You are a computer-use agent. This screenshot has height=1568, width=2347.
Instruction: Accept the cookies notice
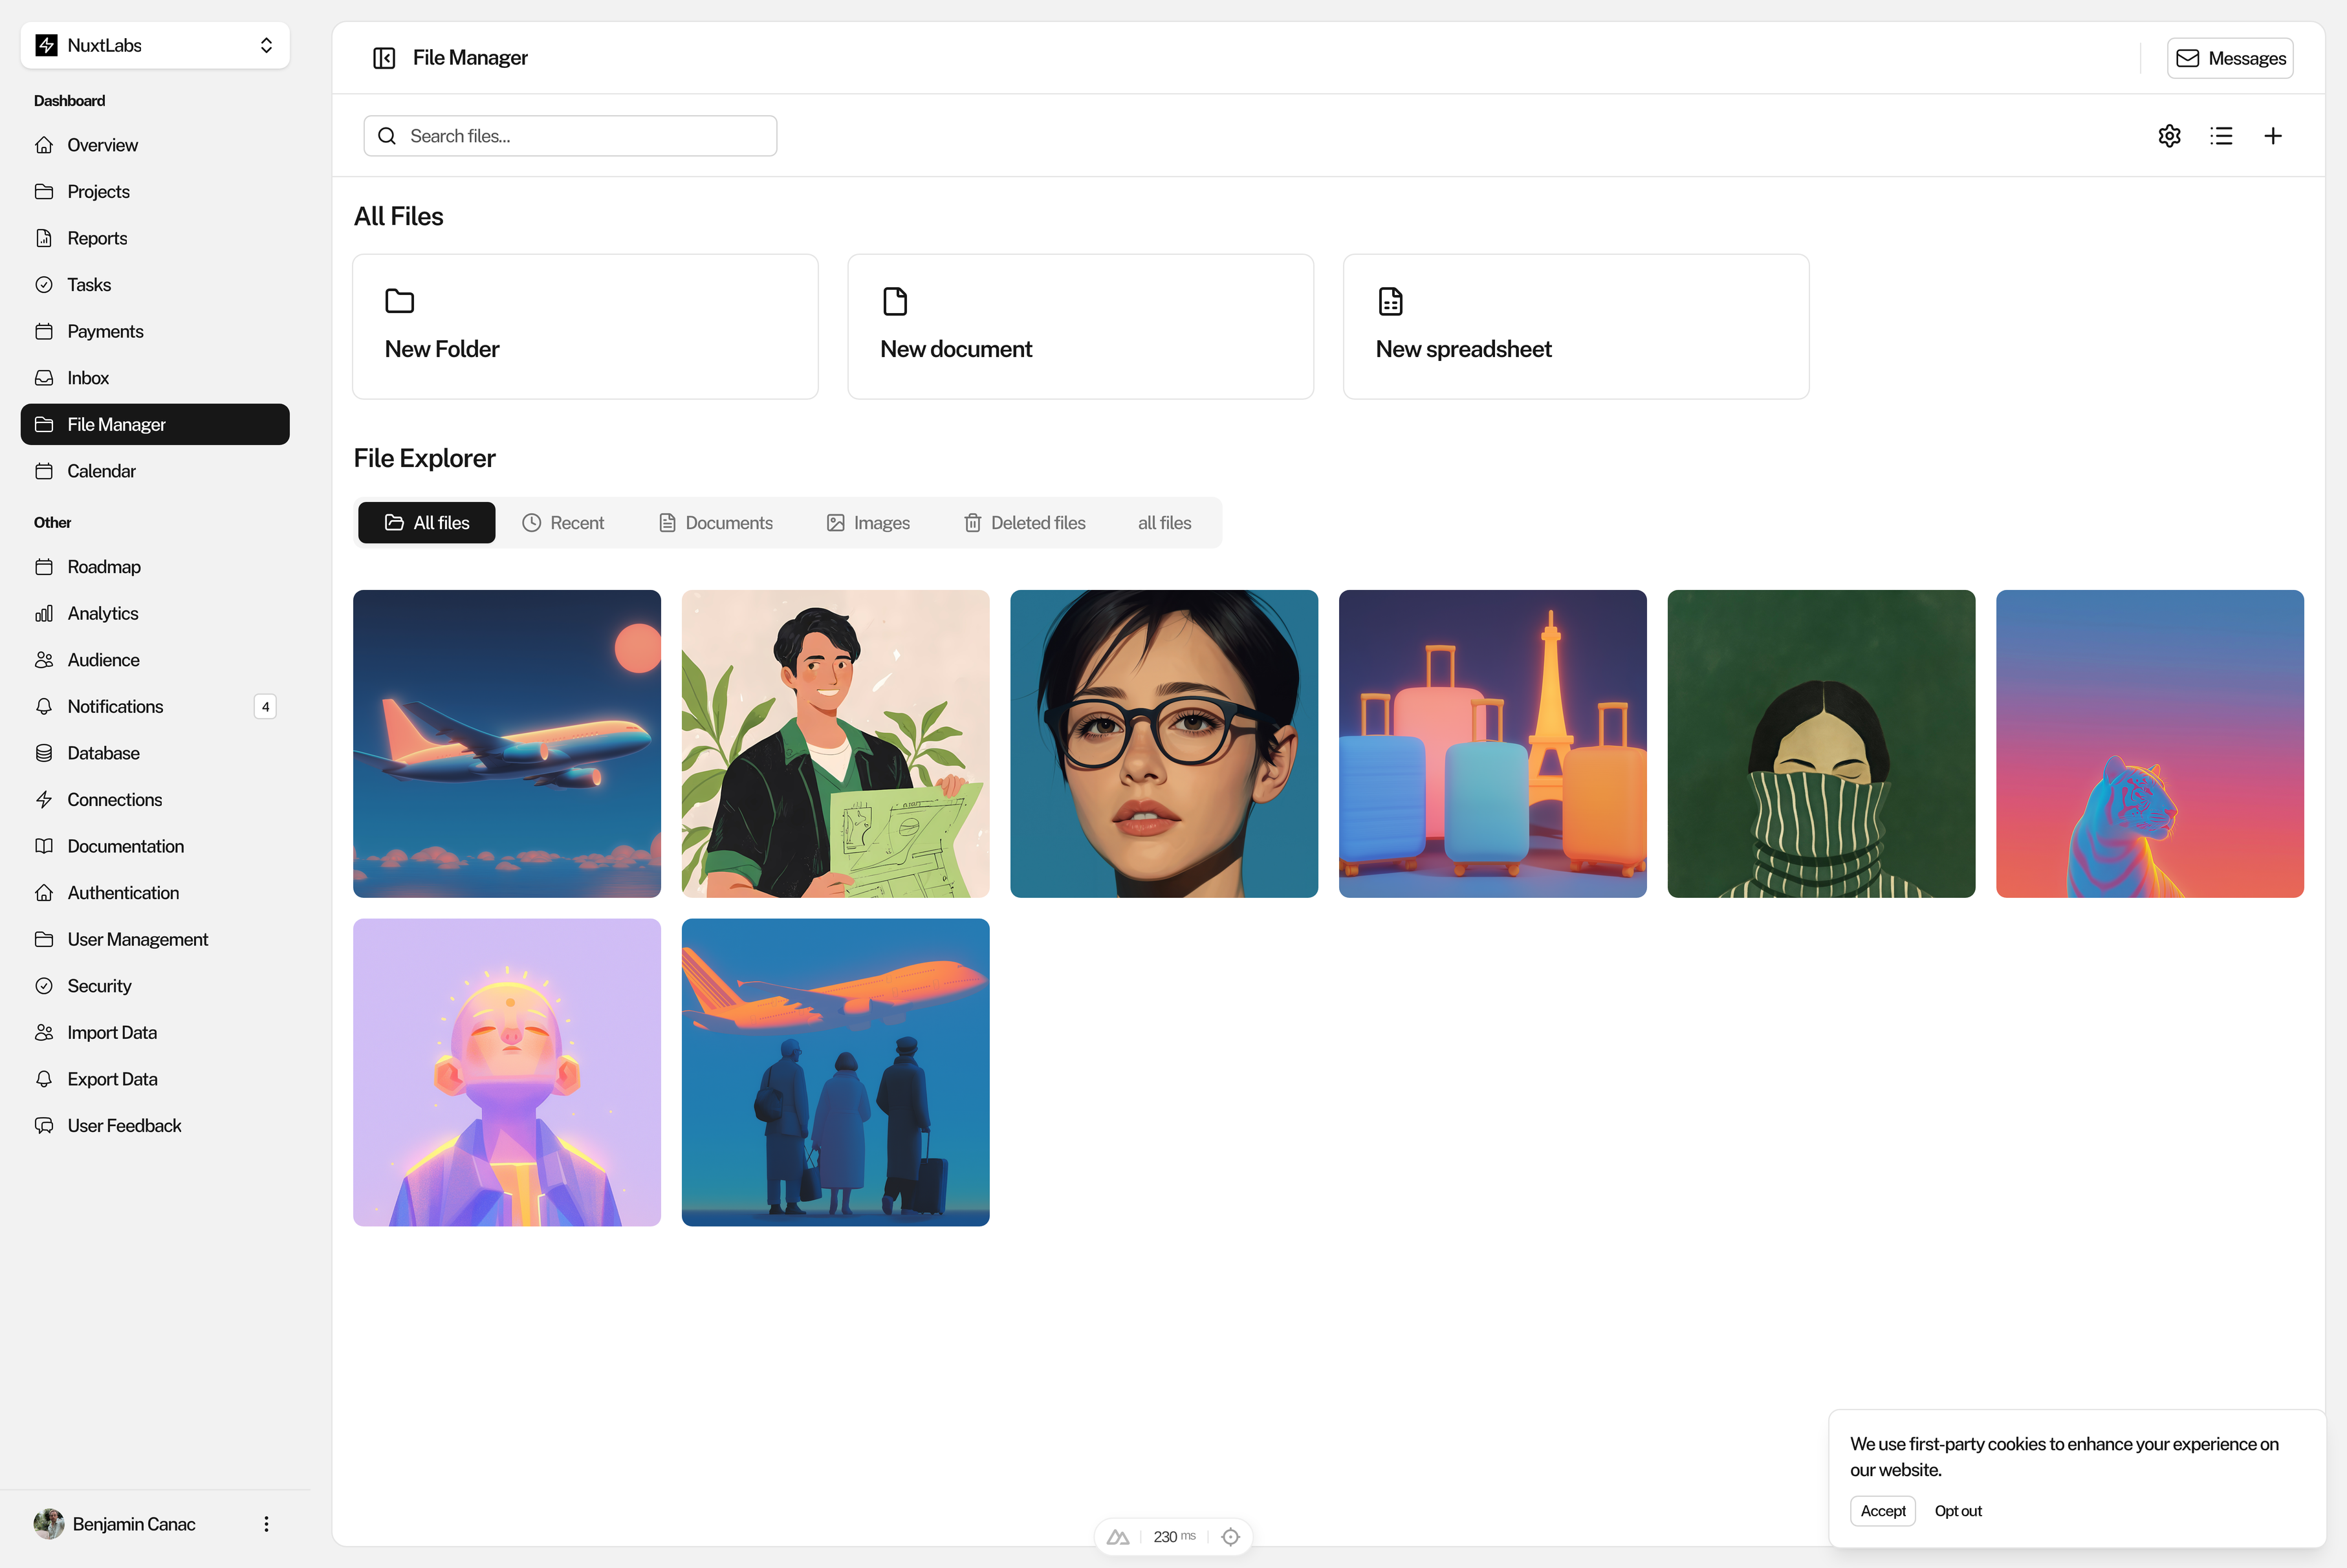click(x=1882, y=1511)
